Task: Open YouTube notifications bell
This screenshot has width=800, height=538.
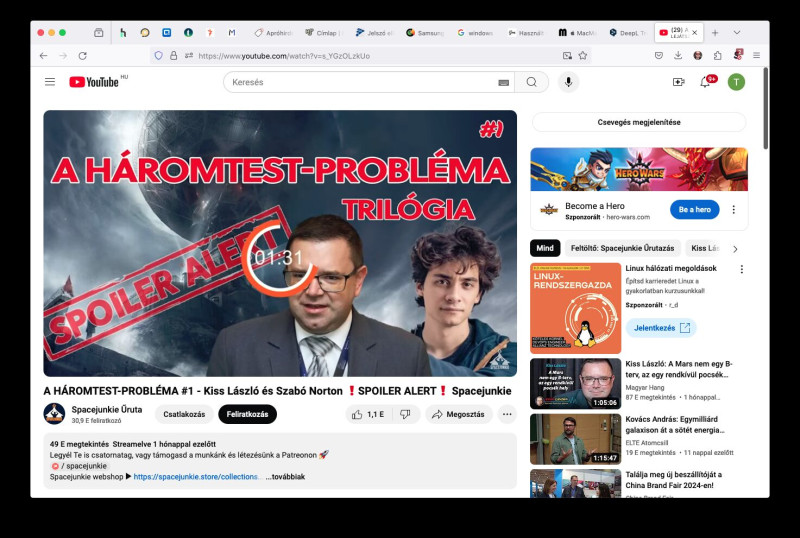Action: 705,82
